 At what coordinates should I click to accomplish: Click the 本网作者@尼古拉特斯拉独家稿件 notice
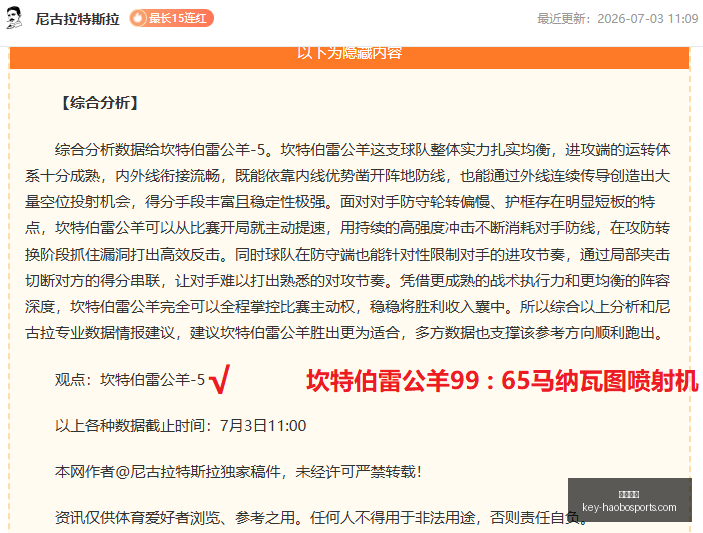[x=238, y=472]
